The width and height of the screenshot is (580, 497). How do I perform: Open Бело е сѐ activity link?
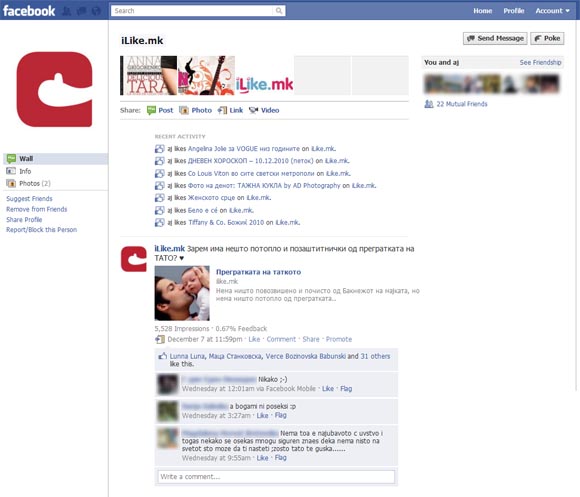(x=203, y=210)
